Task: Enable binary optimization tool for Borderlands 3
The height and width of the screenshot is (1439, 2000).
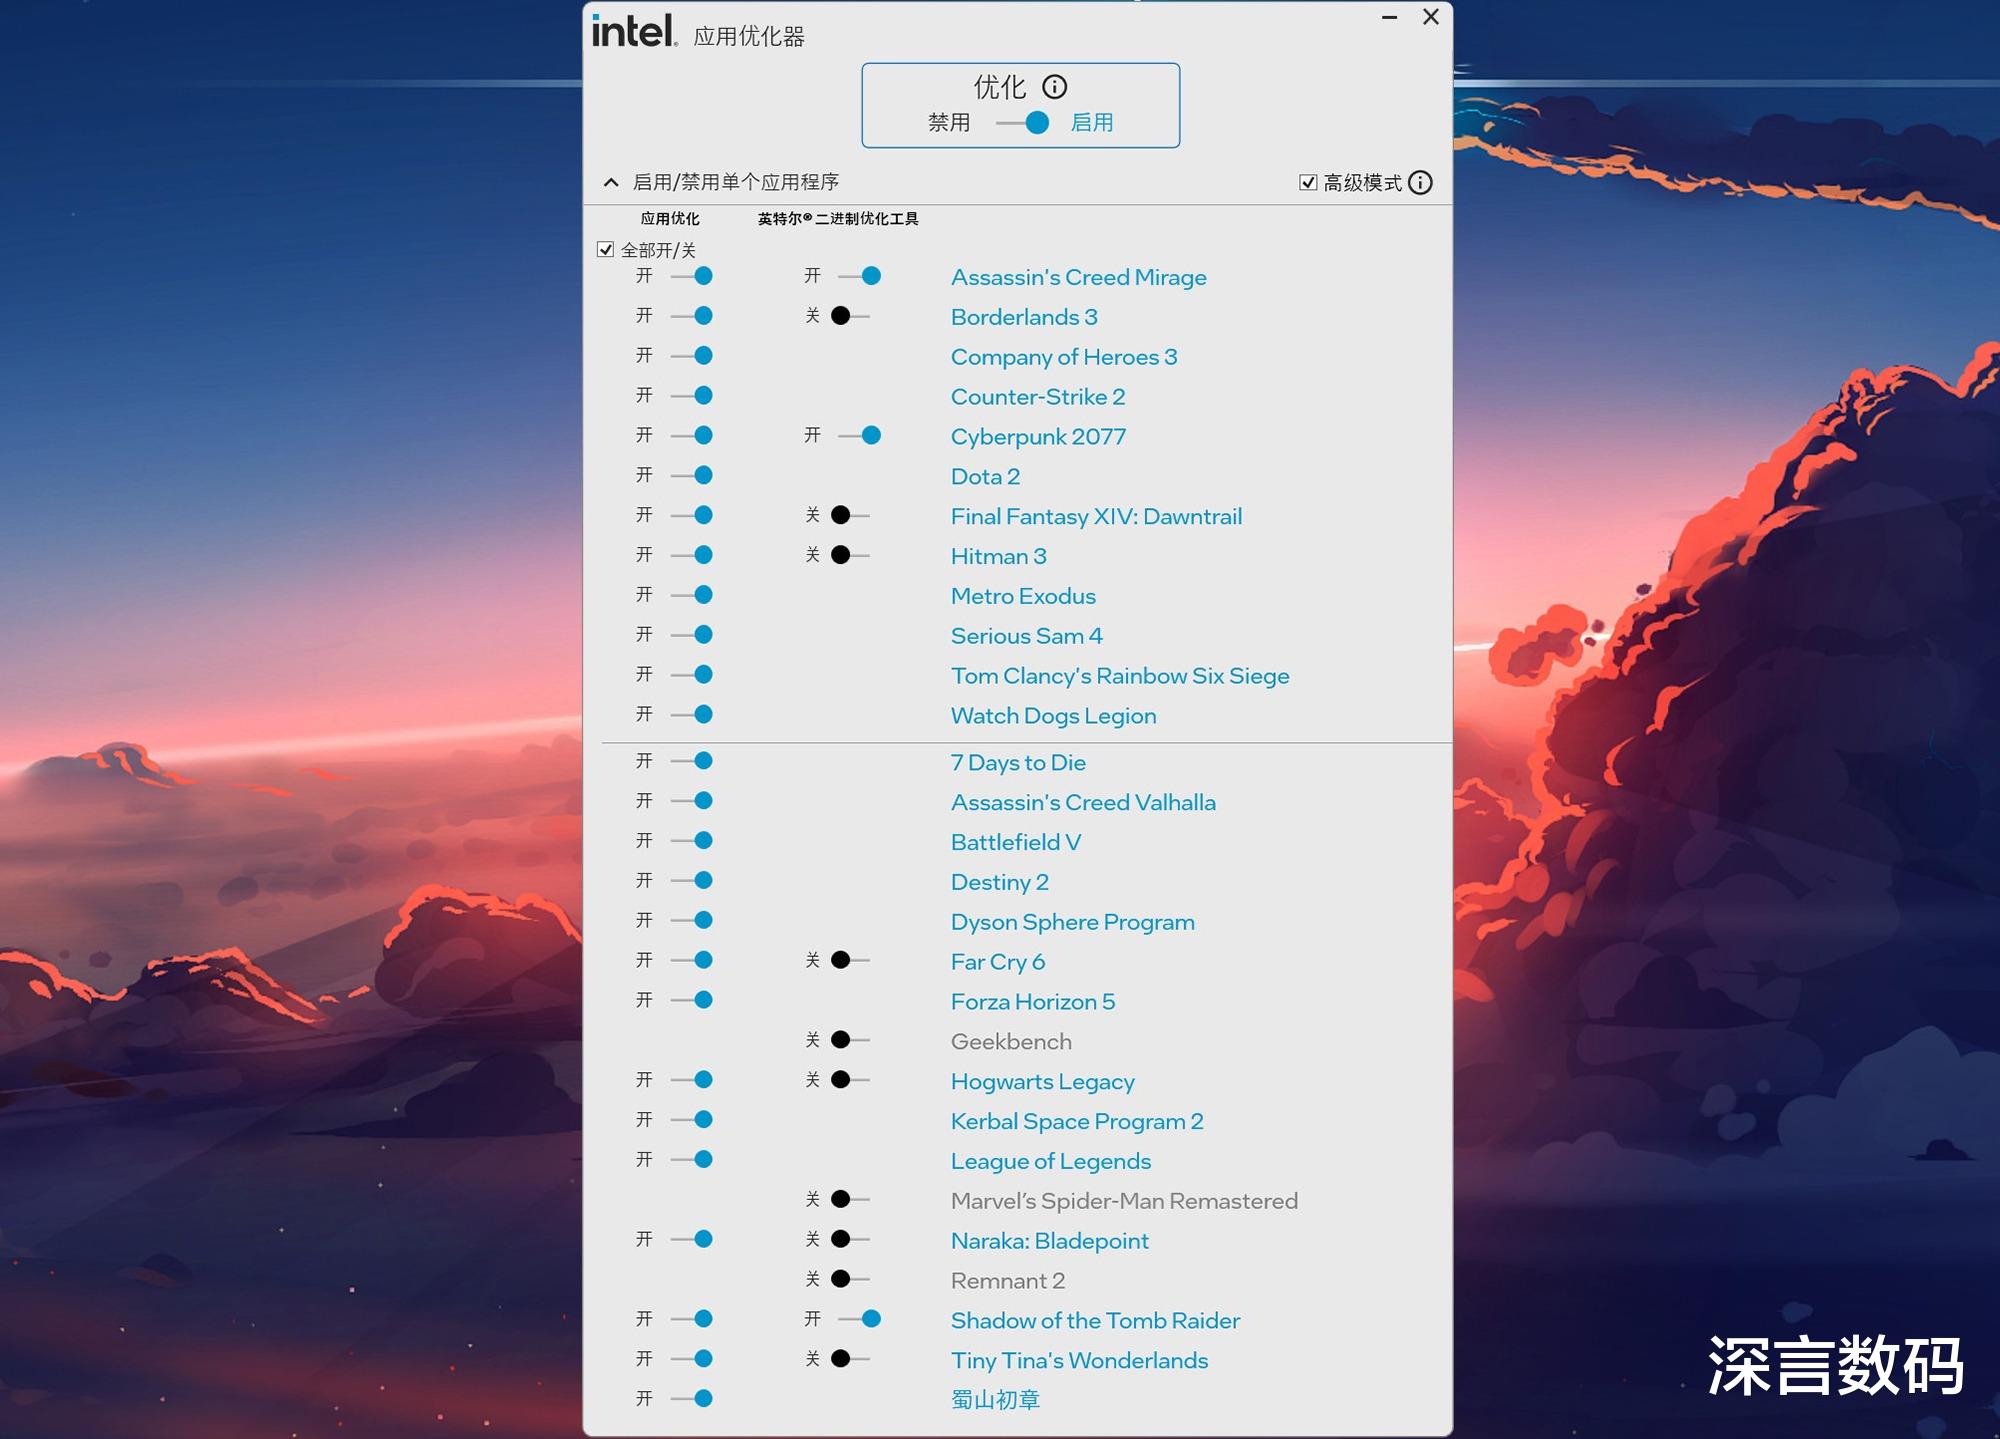Action: click(851, 316)
